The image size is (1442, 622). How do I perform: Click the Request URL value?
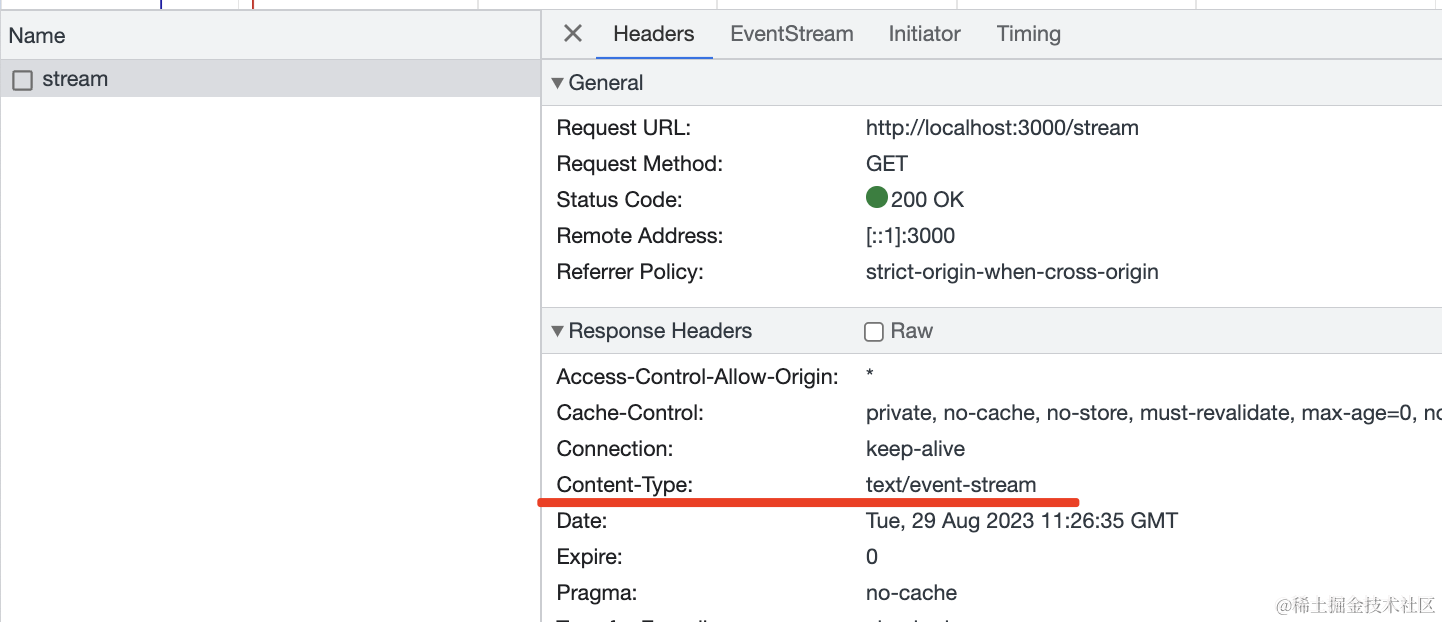pyautogui.click(x=1002, y=128)
